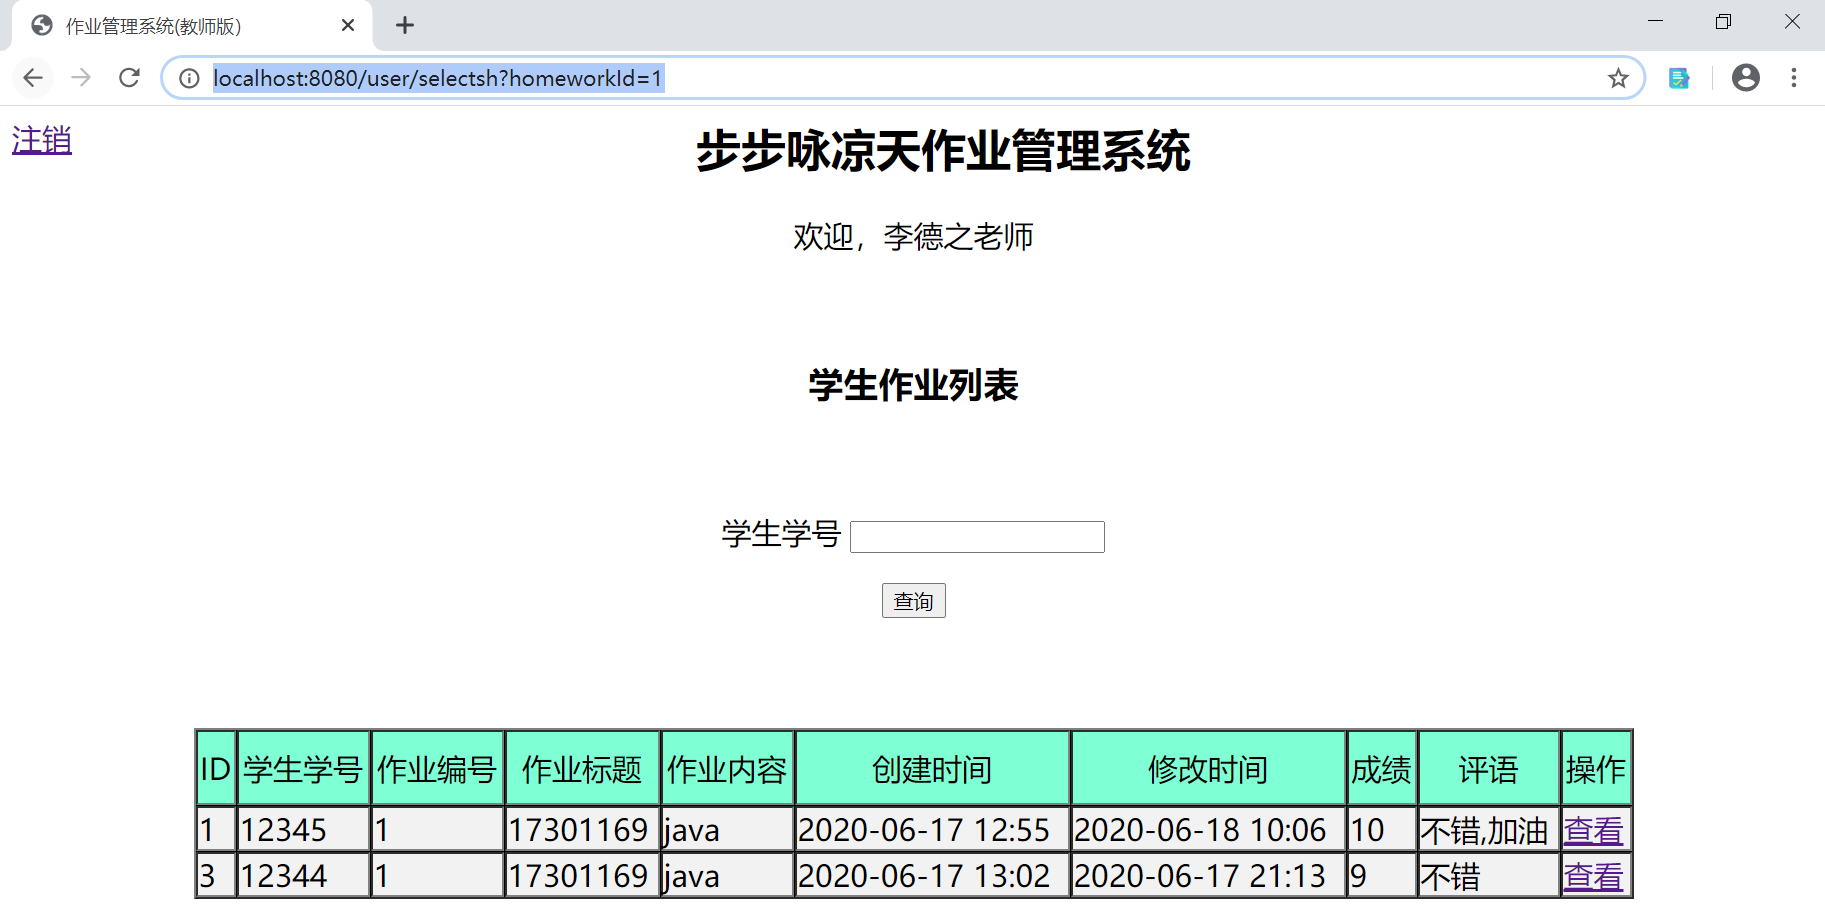The width and height of the screenshot is (1825, 910).
Task: Click the 查询 button
Action: pos(914,601)
